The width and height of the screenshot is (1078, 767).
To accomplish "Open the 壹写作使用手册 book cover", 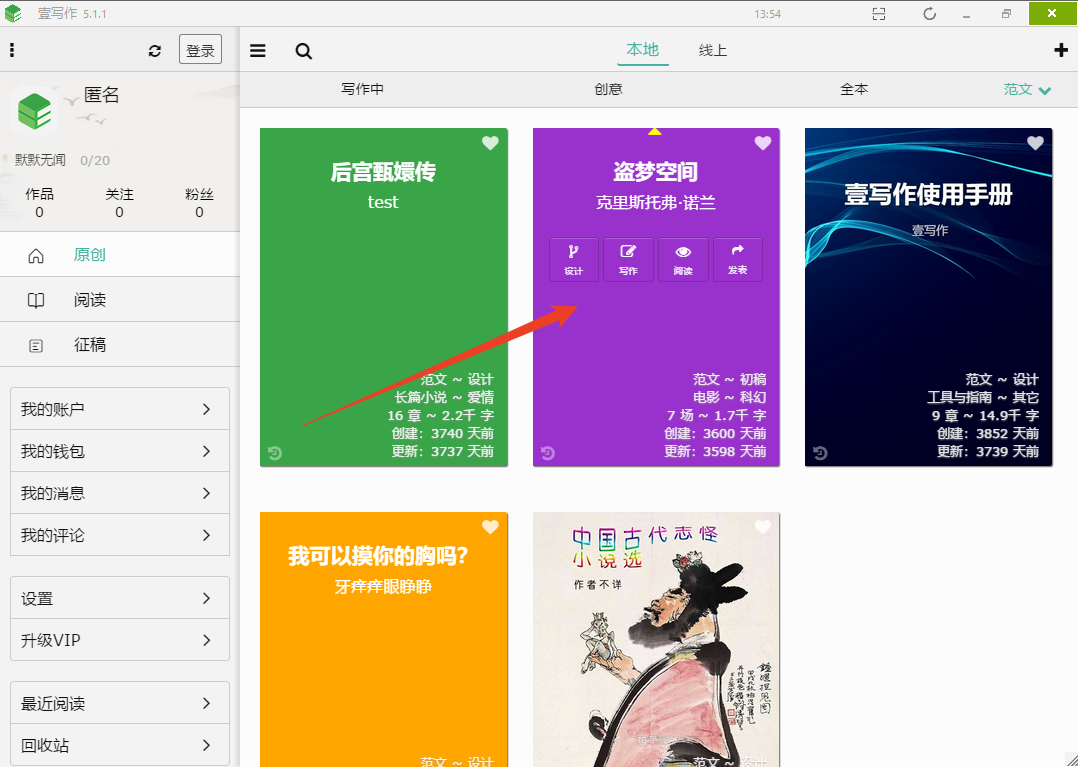I will click(928, 297).
